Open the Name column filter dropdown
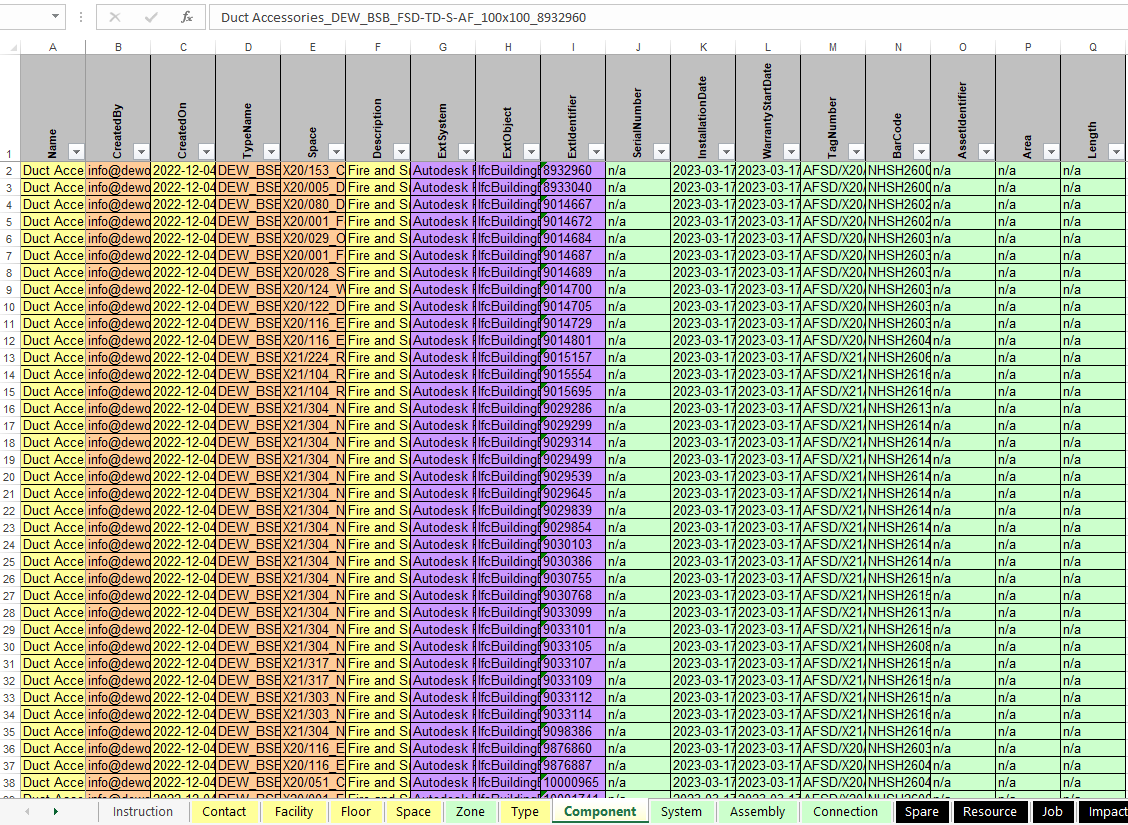This screenshot has width=1128, height=825. coord(76,152)
